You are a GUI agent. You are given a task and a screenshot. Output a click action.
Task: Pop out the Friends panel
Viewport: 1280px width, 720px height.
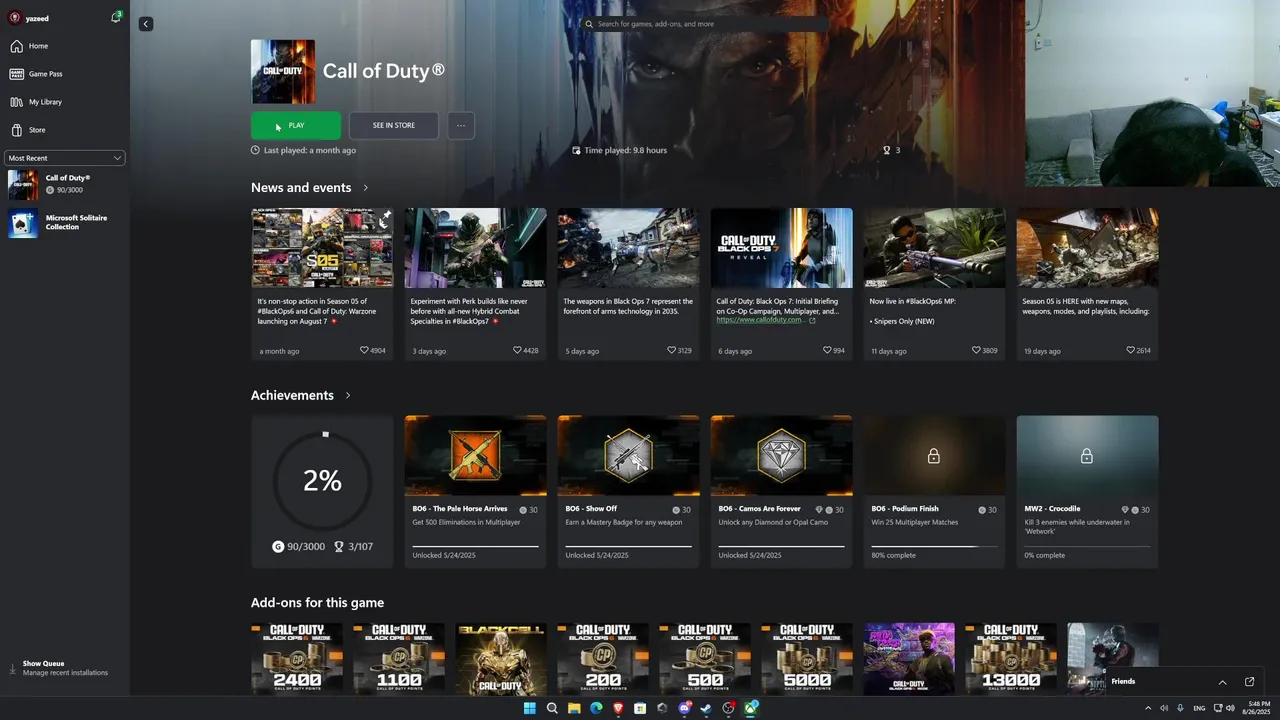[1249, 682]
